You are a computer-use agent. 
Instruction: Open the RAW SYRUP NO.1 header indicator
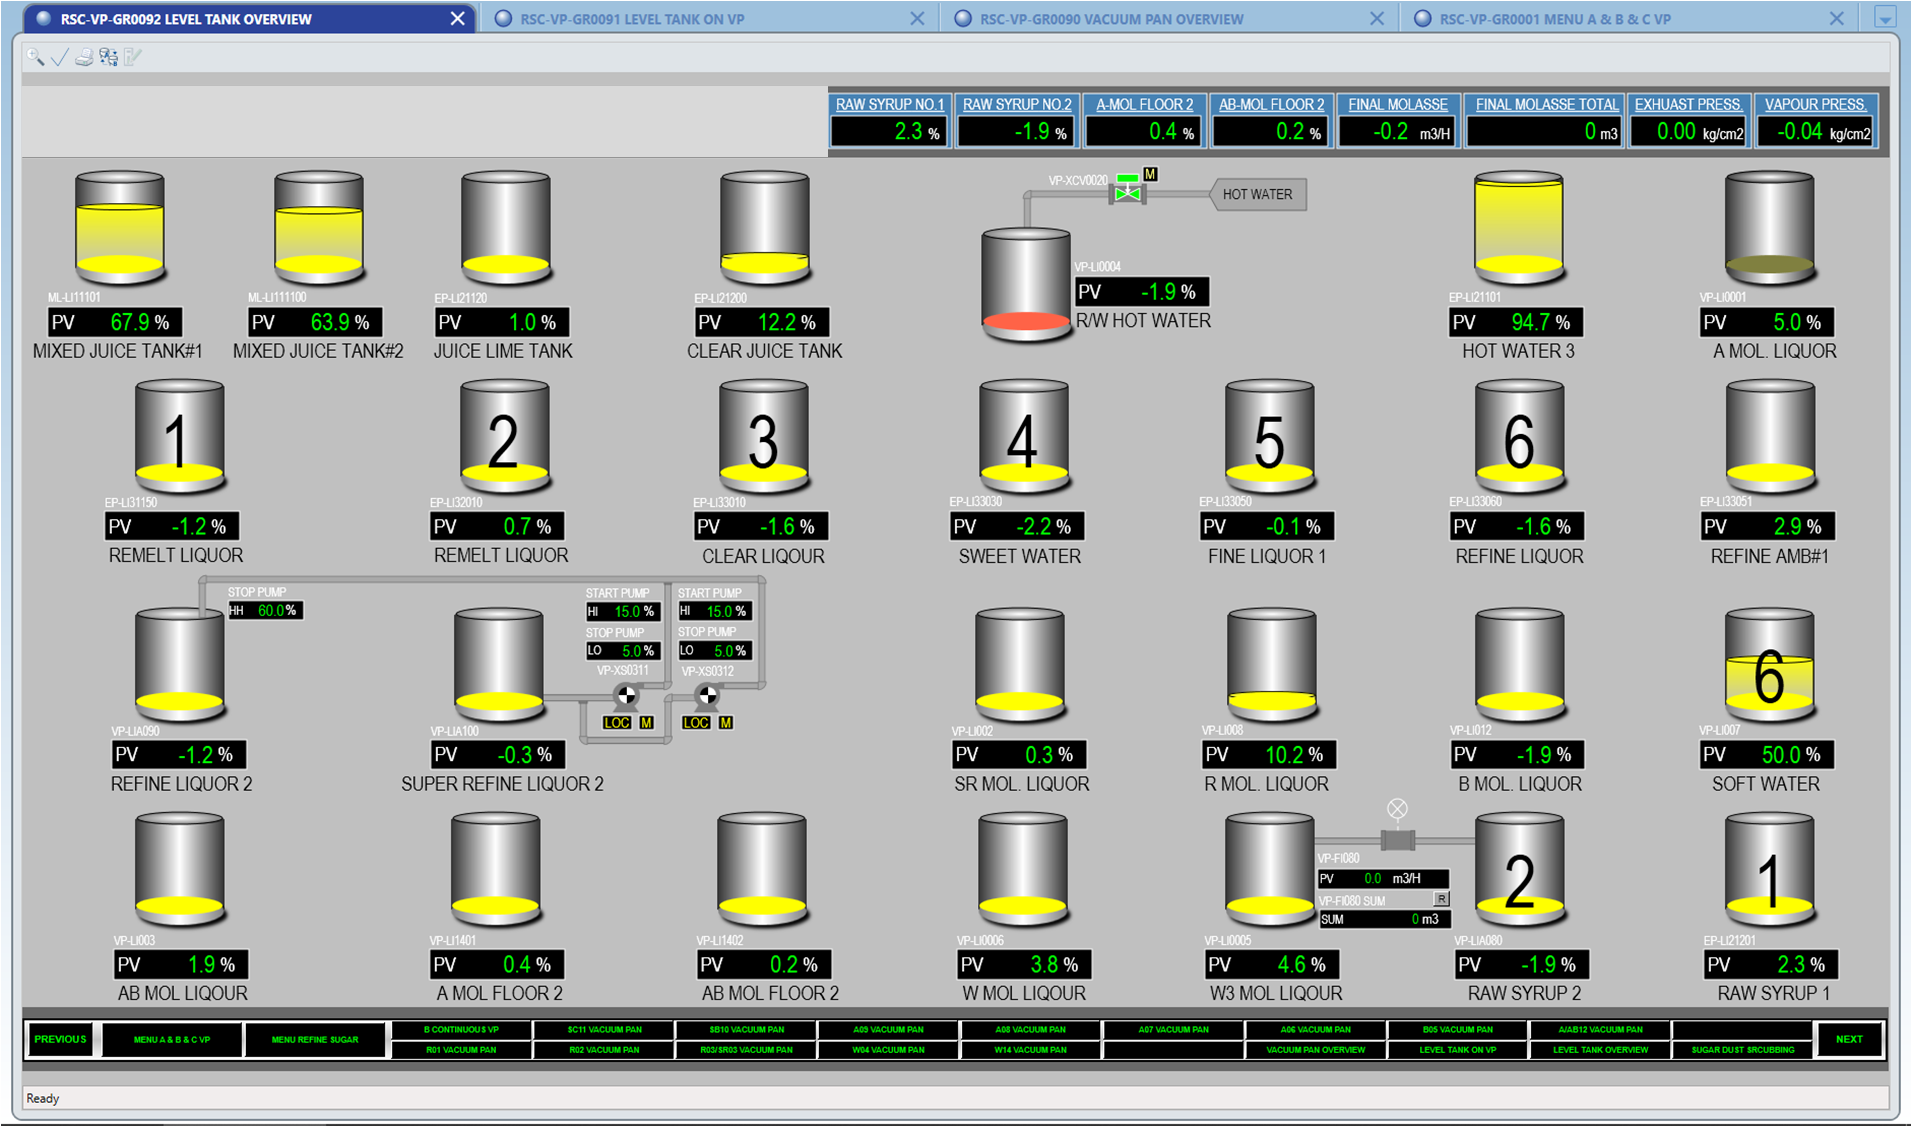click(x=889, y=104)
